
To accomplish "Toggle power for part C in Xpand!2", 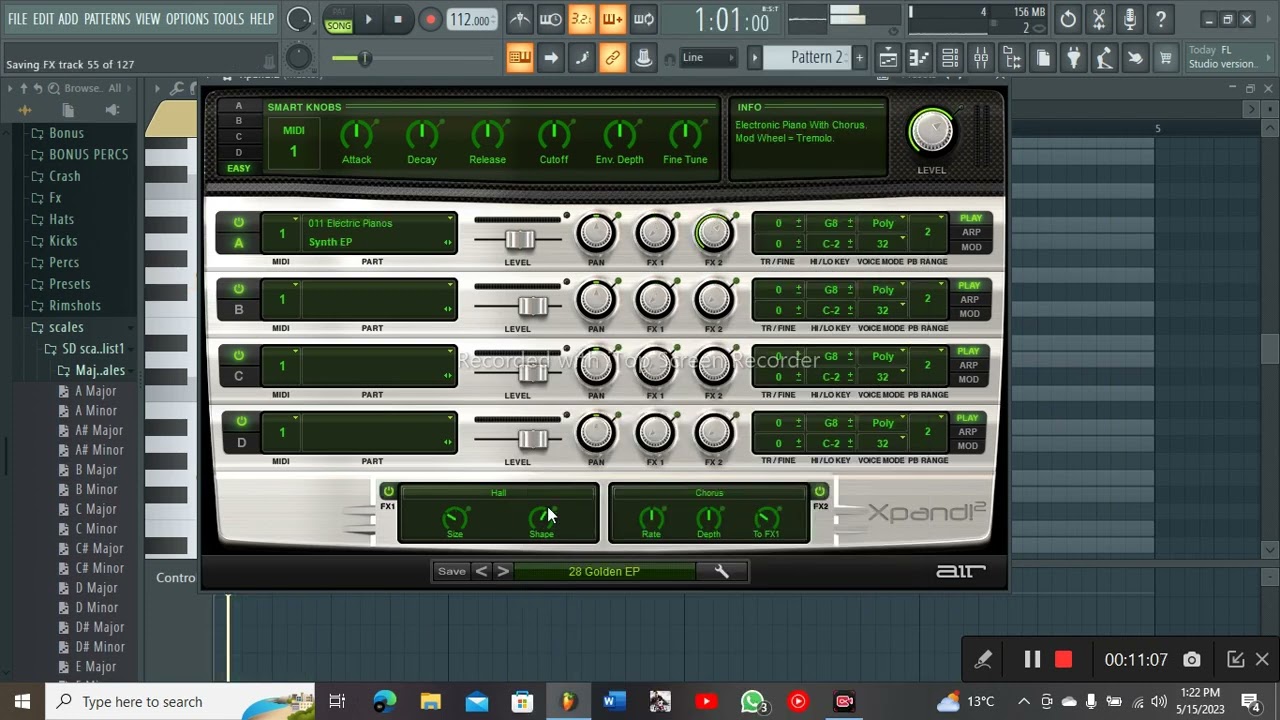I will click(238, 356).
